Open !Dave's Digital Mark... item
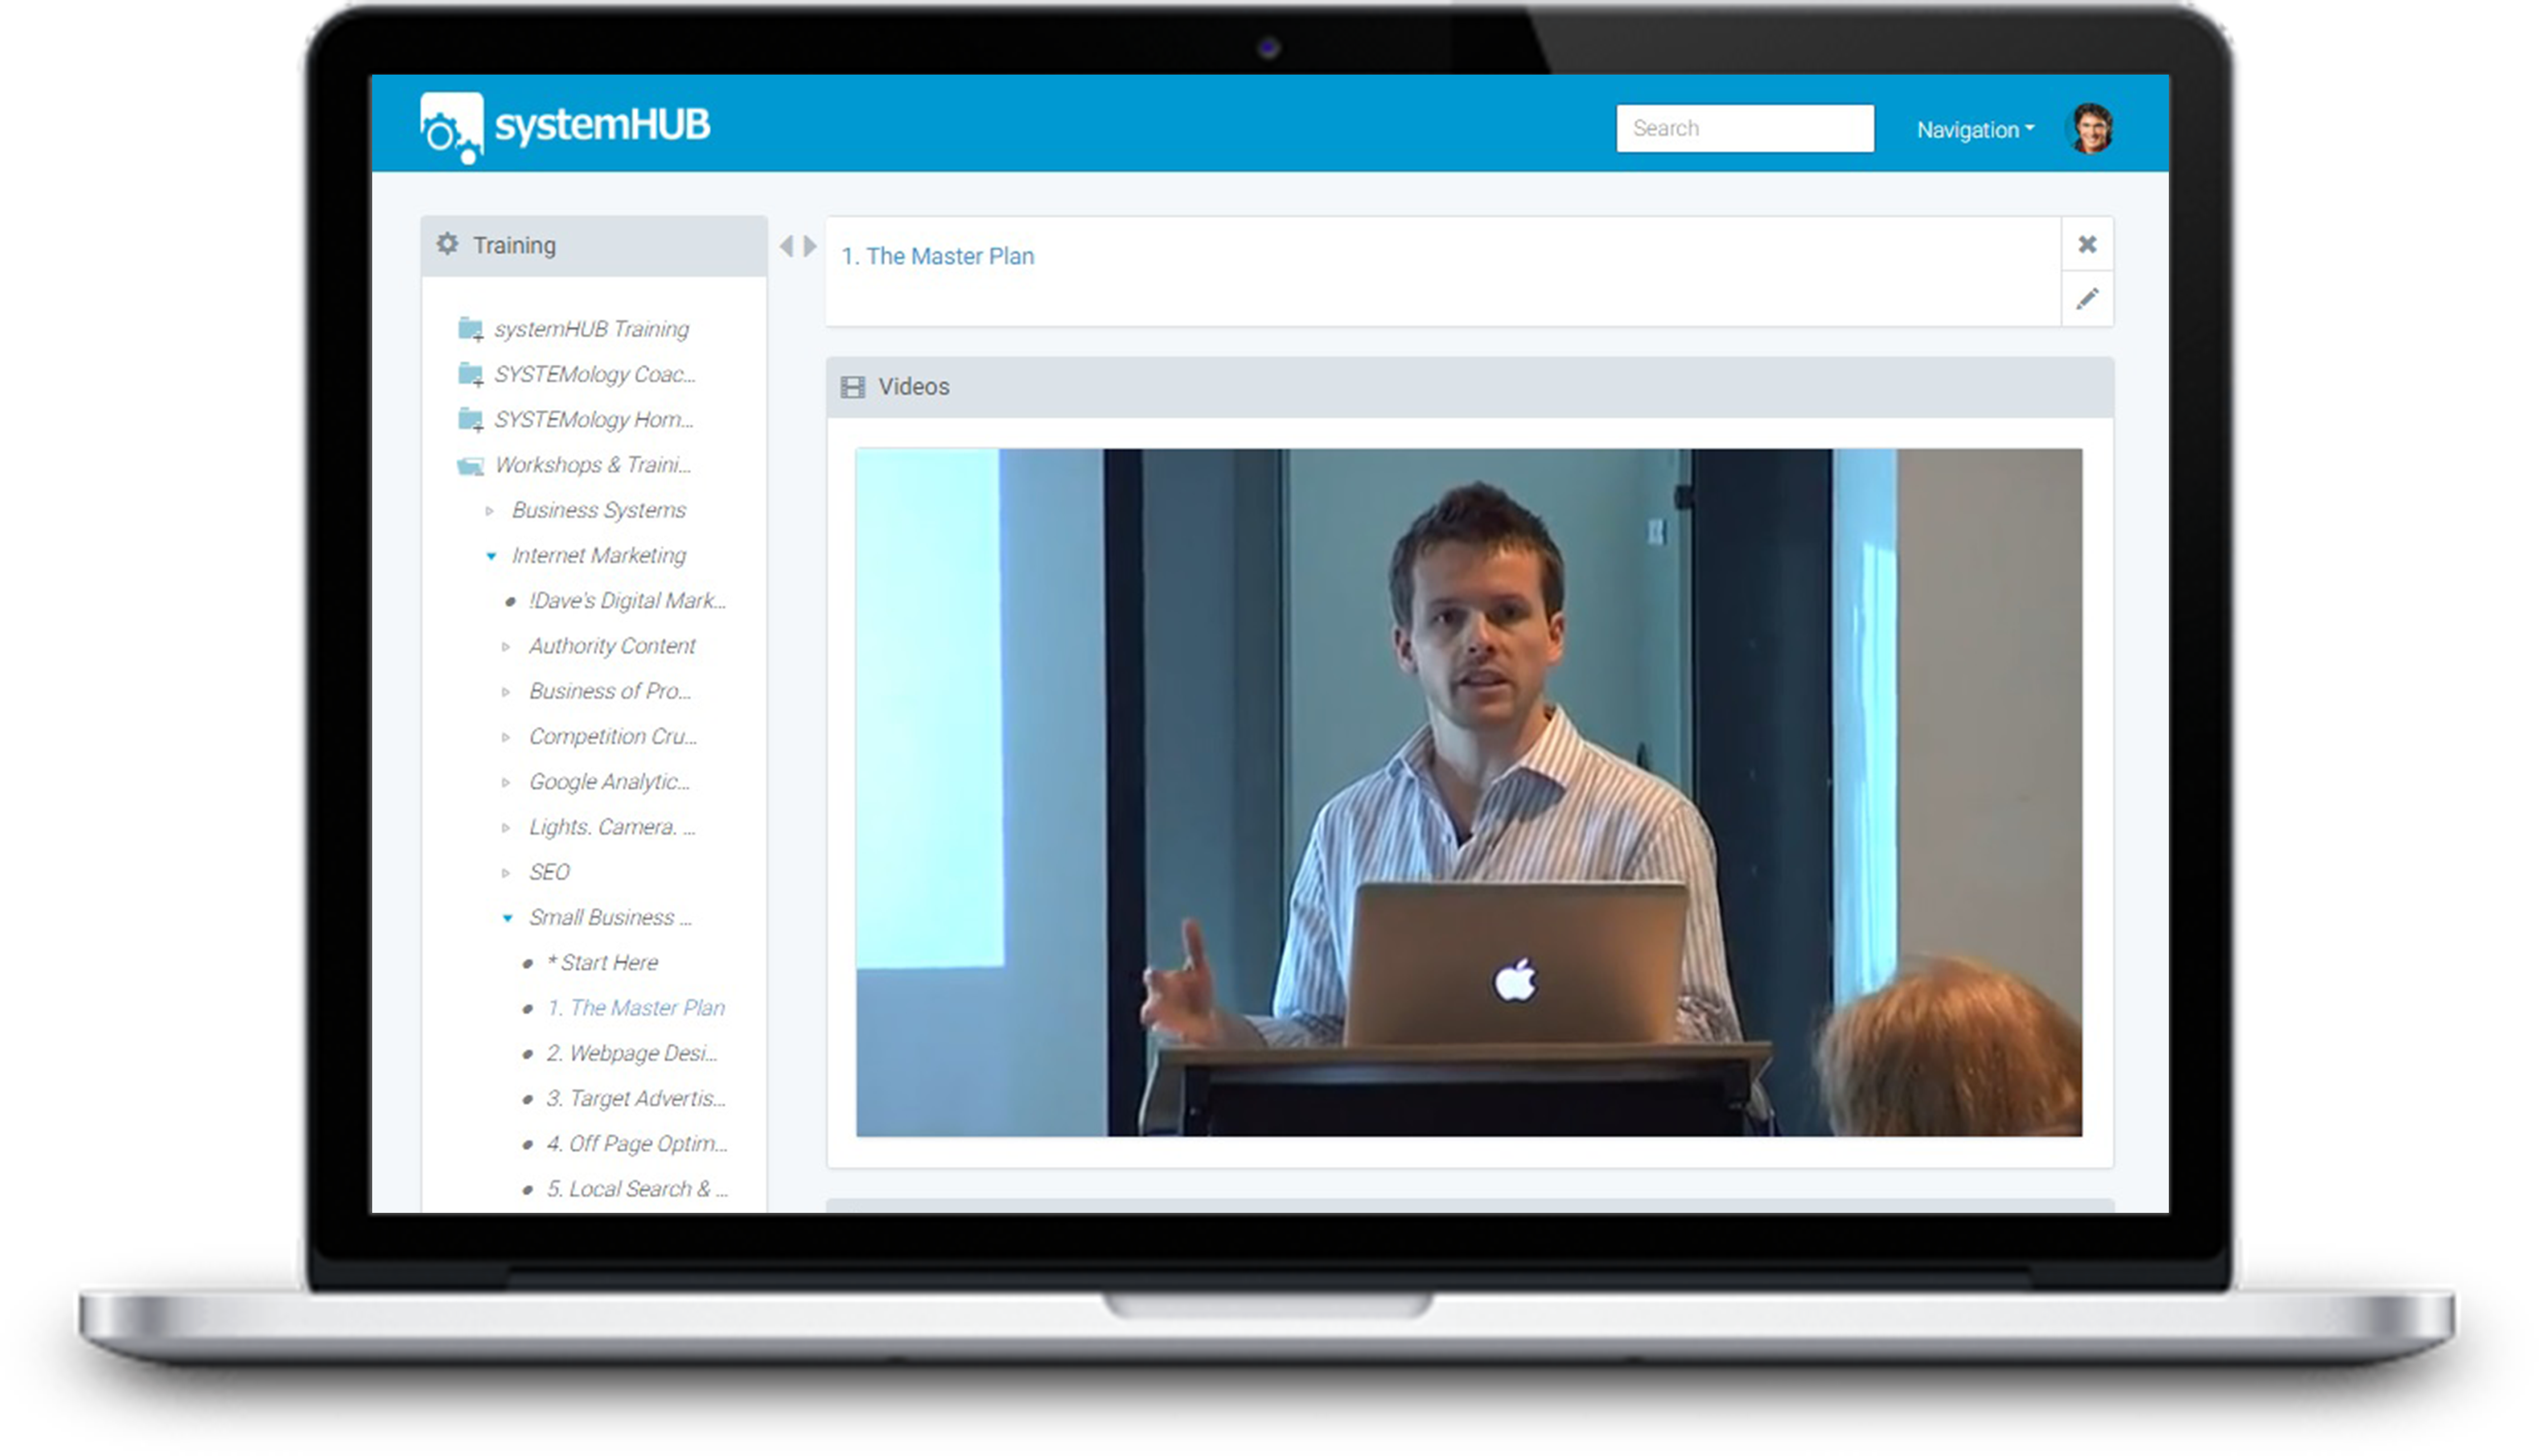This screenshot has height=1456, width=2539. click(x=627, y=600)
